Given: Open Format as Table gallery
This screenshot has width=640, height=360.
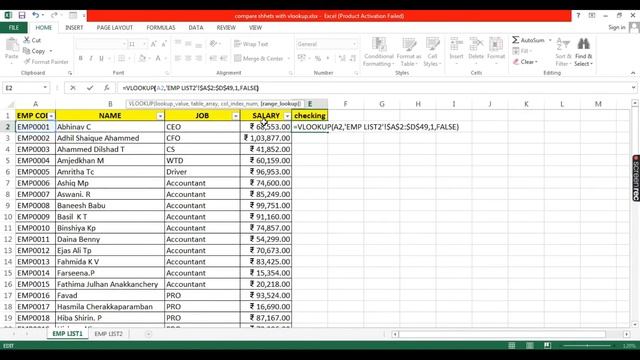Looking at the screenshot, I should point(409,52).
